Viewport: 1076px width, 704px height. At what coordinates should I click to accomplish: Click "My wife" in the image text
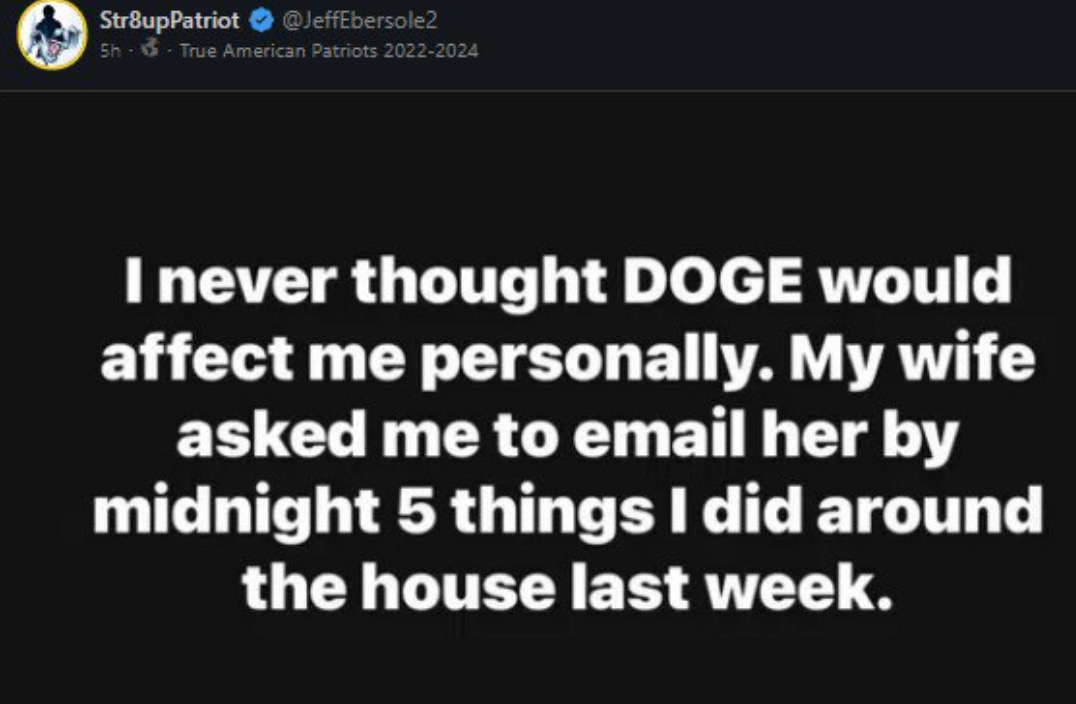912,360
